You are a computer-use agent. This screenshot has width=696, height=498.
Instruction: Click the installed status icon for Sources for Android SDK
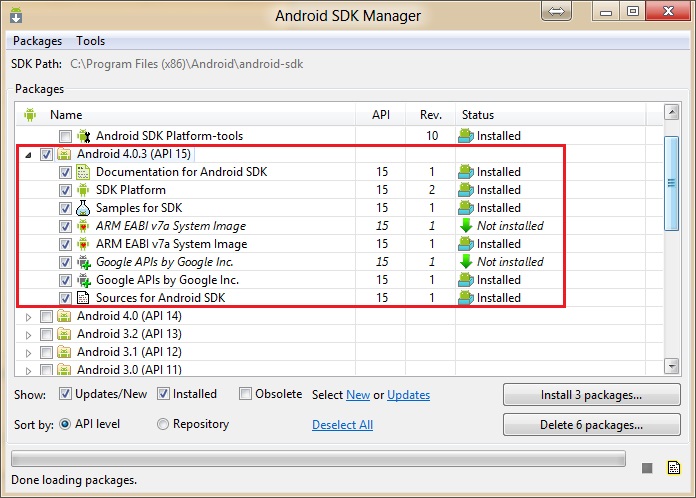click(x=466, y=298)
